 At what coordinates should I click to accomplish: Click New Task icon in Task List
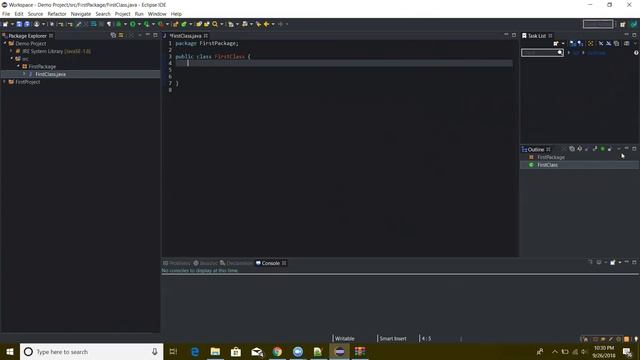(556, 43)
